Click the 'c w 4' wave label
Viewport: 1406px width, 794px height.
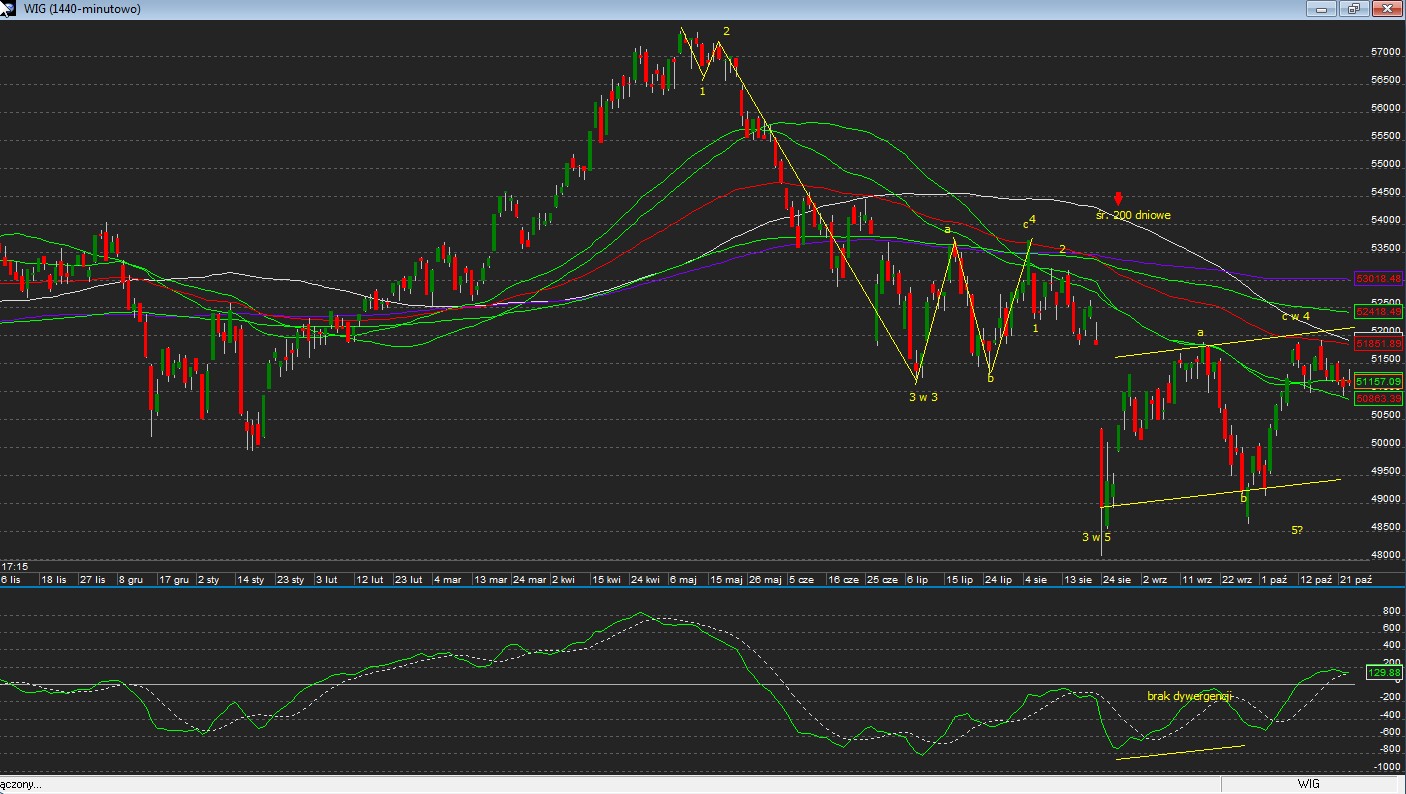click(1296, 316)
